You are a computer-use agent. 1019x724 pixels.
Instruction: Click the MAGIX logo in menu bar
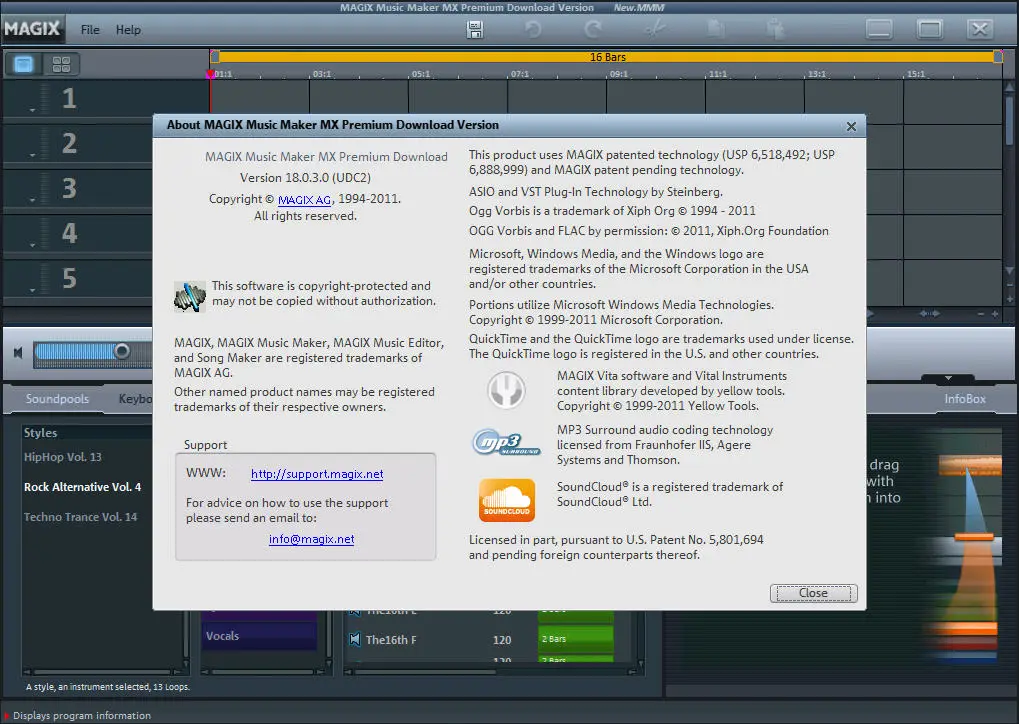click(31, 29)
